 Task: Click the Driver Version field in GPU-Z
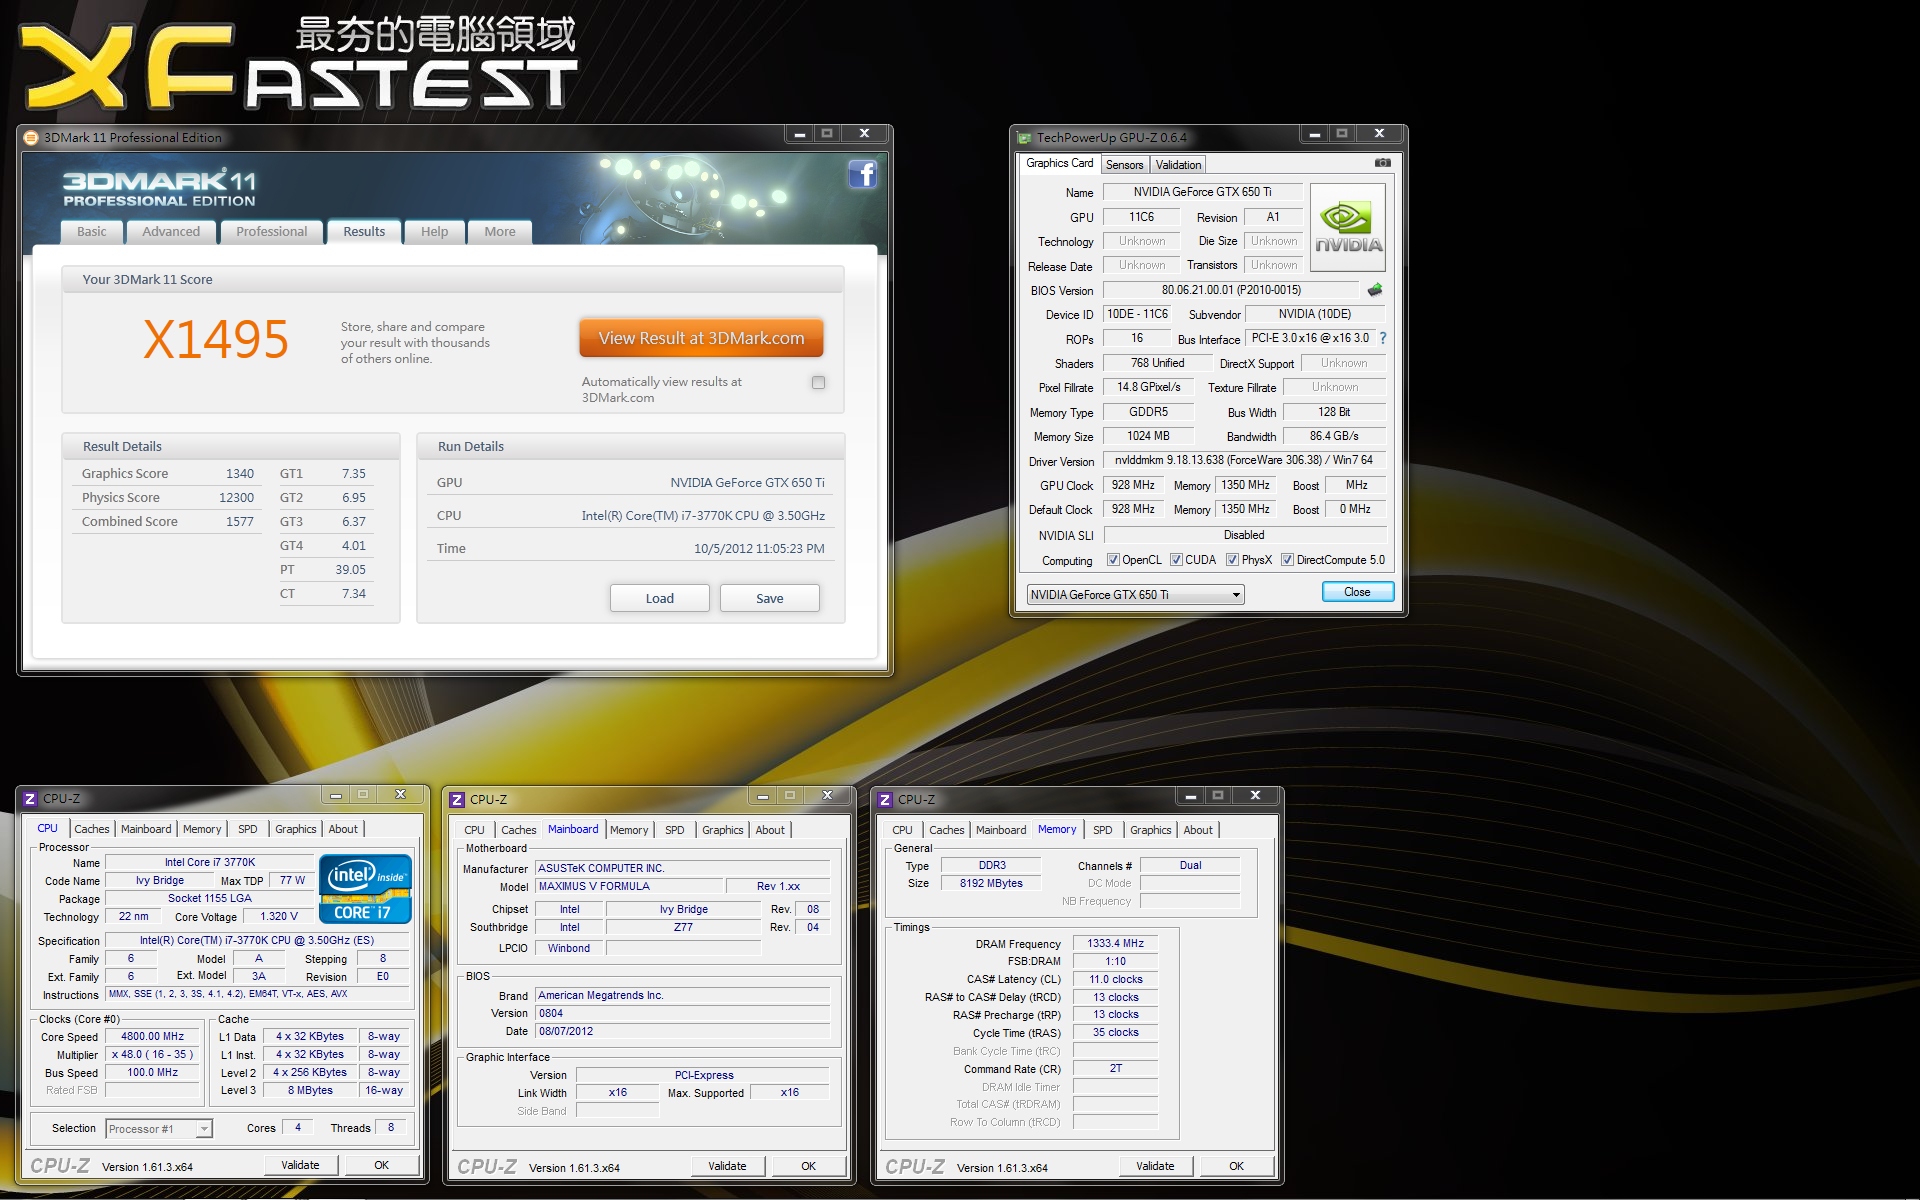[1244, 460]
